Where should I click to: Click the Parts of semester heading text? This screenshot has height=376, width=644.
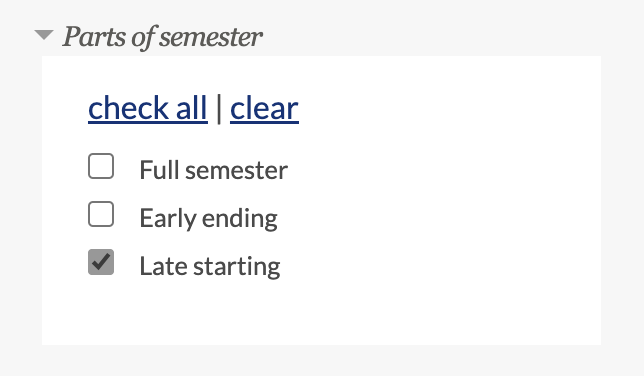pyautogui.click(x=163, y=37)
